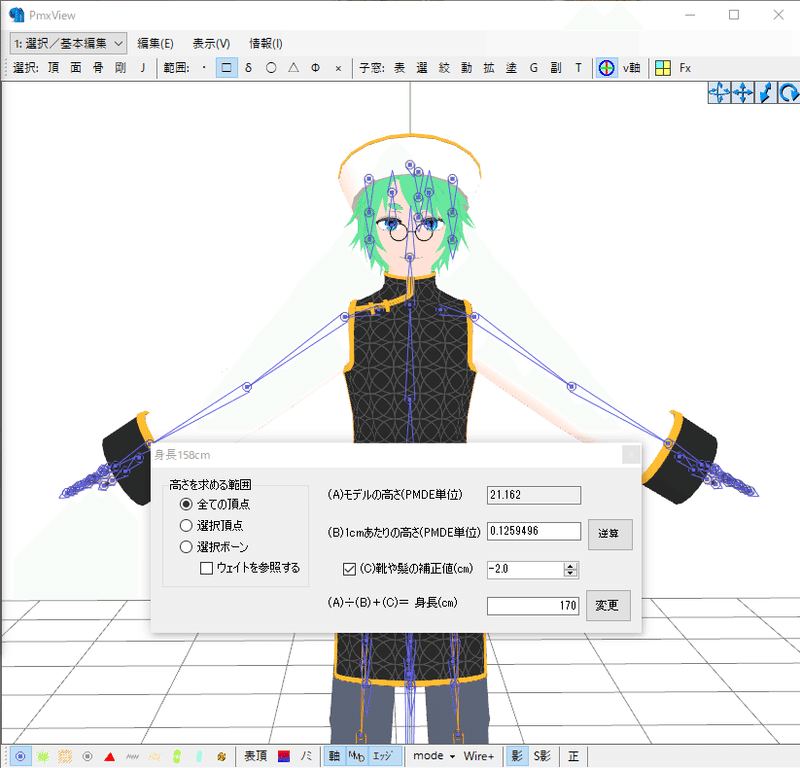Toggle the orange dotted-square display icon

[65, 756]
